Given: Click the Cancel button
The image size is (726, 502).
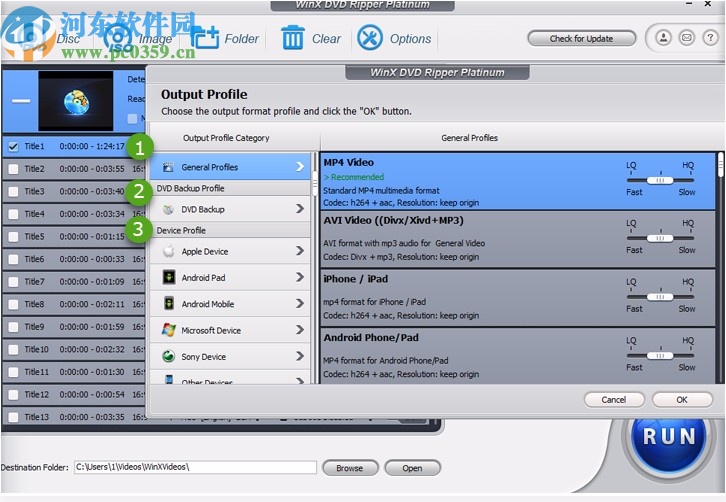Looking at the screenshot, I should pyautogui.click(x=614, y=400).
